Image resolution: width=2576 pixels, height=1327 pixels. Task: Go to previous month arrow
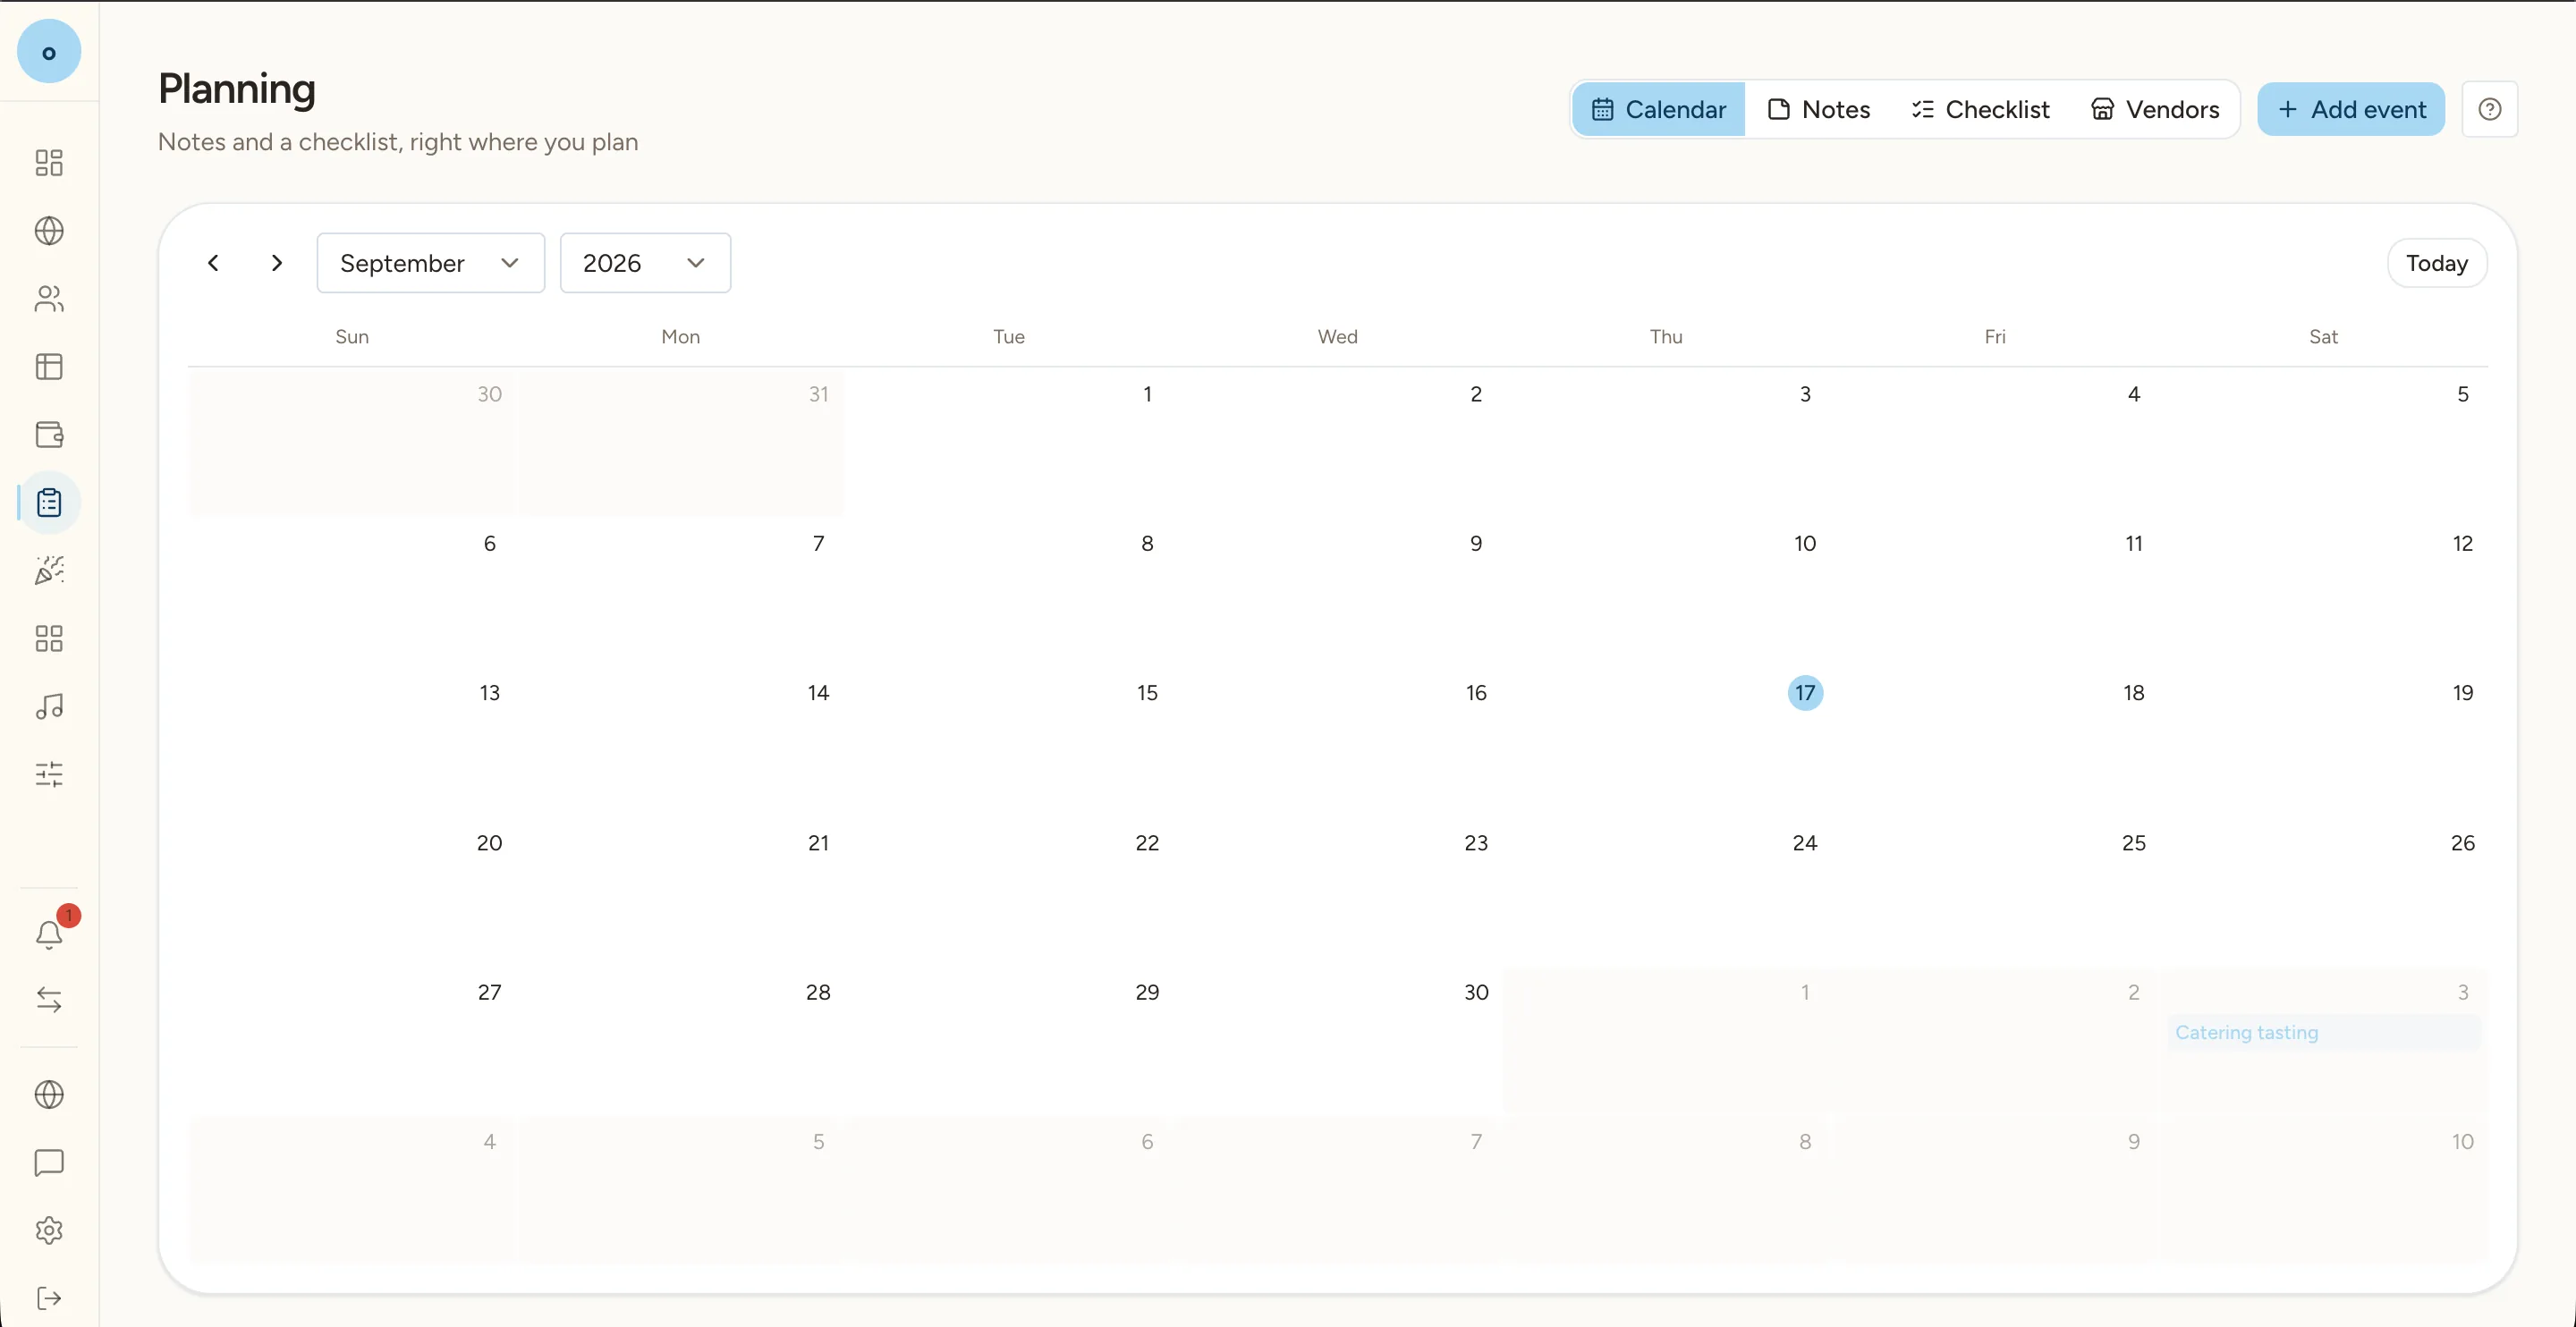213,263
